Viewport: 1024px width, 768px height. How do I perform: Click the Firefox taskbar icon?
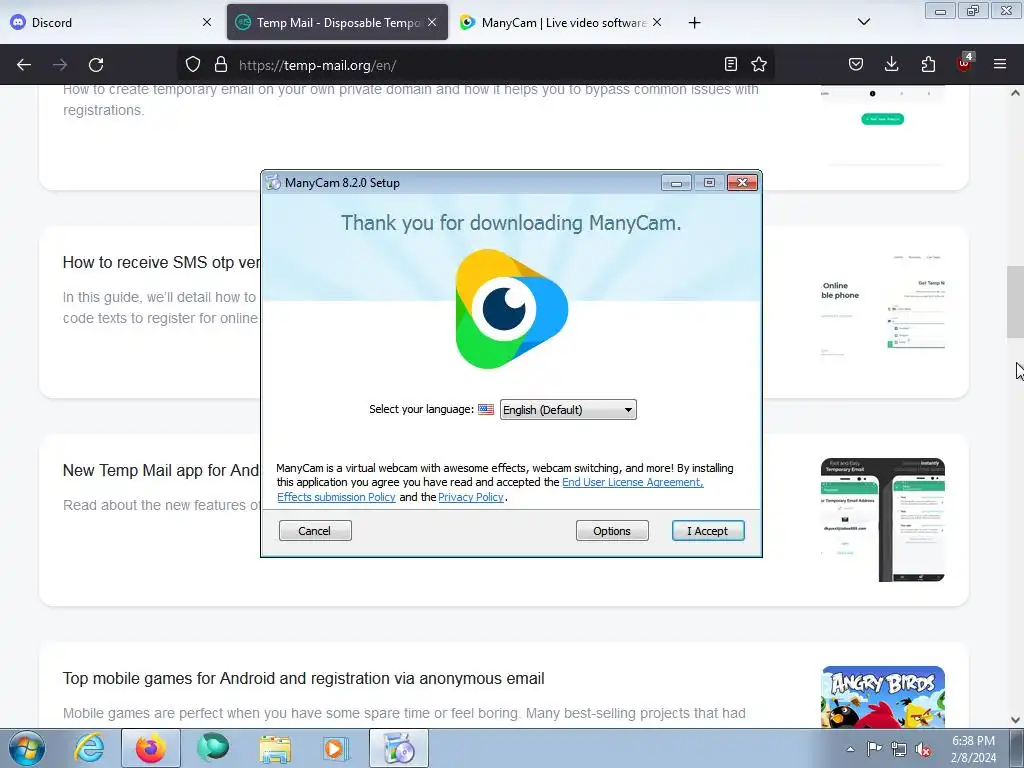tap(151, 748)
